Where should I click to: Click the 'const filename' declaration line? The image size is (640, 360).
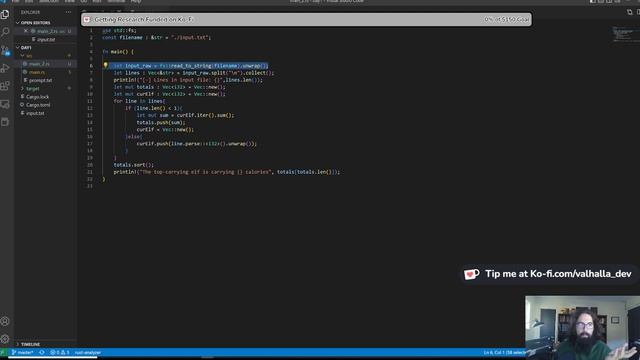click(x=157, y=38)
